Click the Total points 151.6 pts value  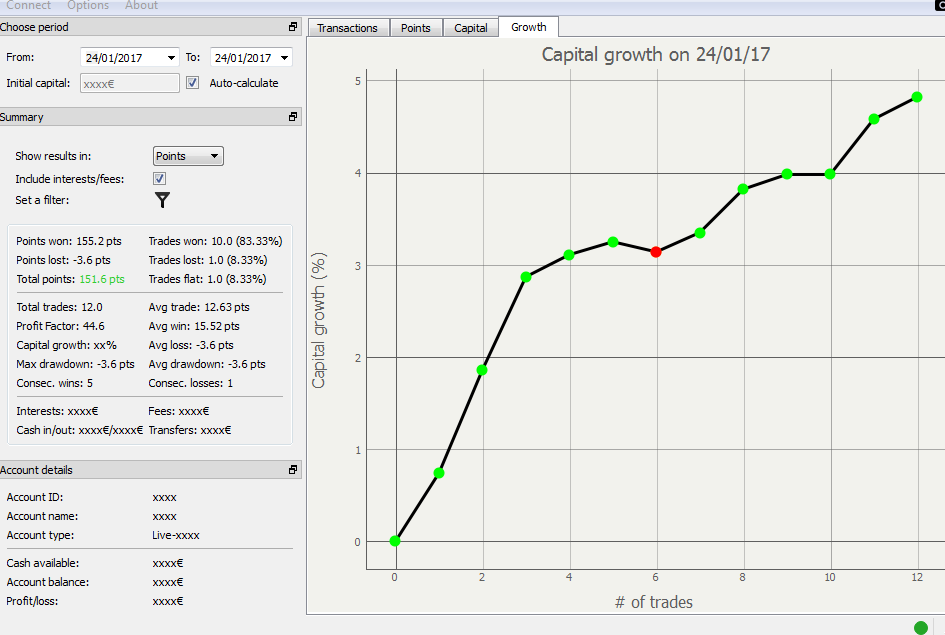[x=102, y=279]
